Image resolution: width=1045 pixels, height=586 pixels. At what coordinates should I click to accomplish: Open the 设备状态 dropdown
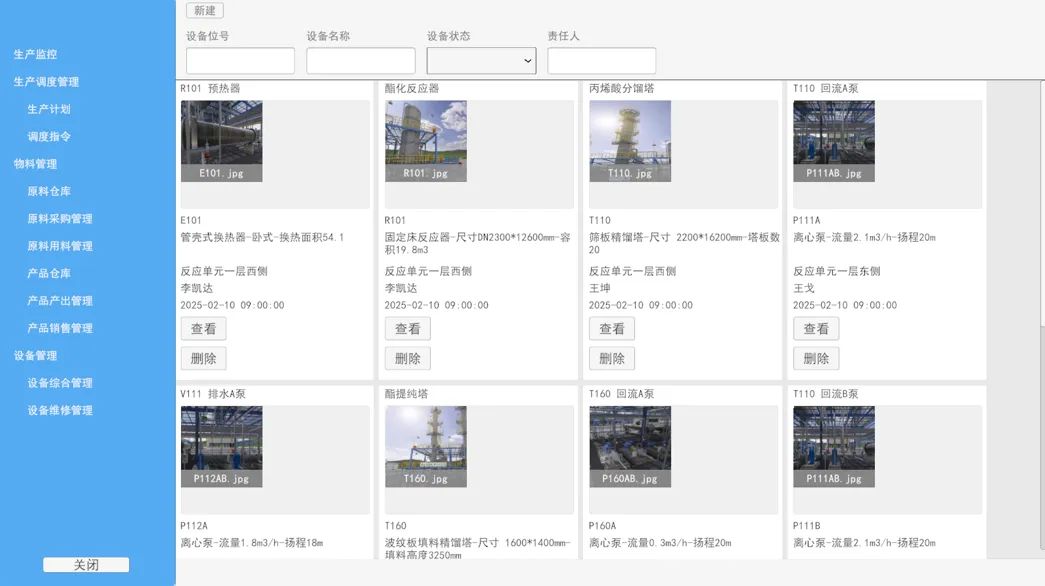(481, 61)
